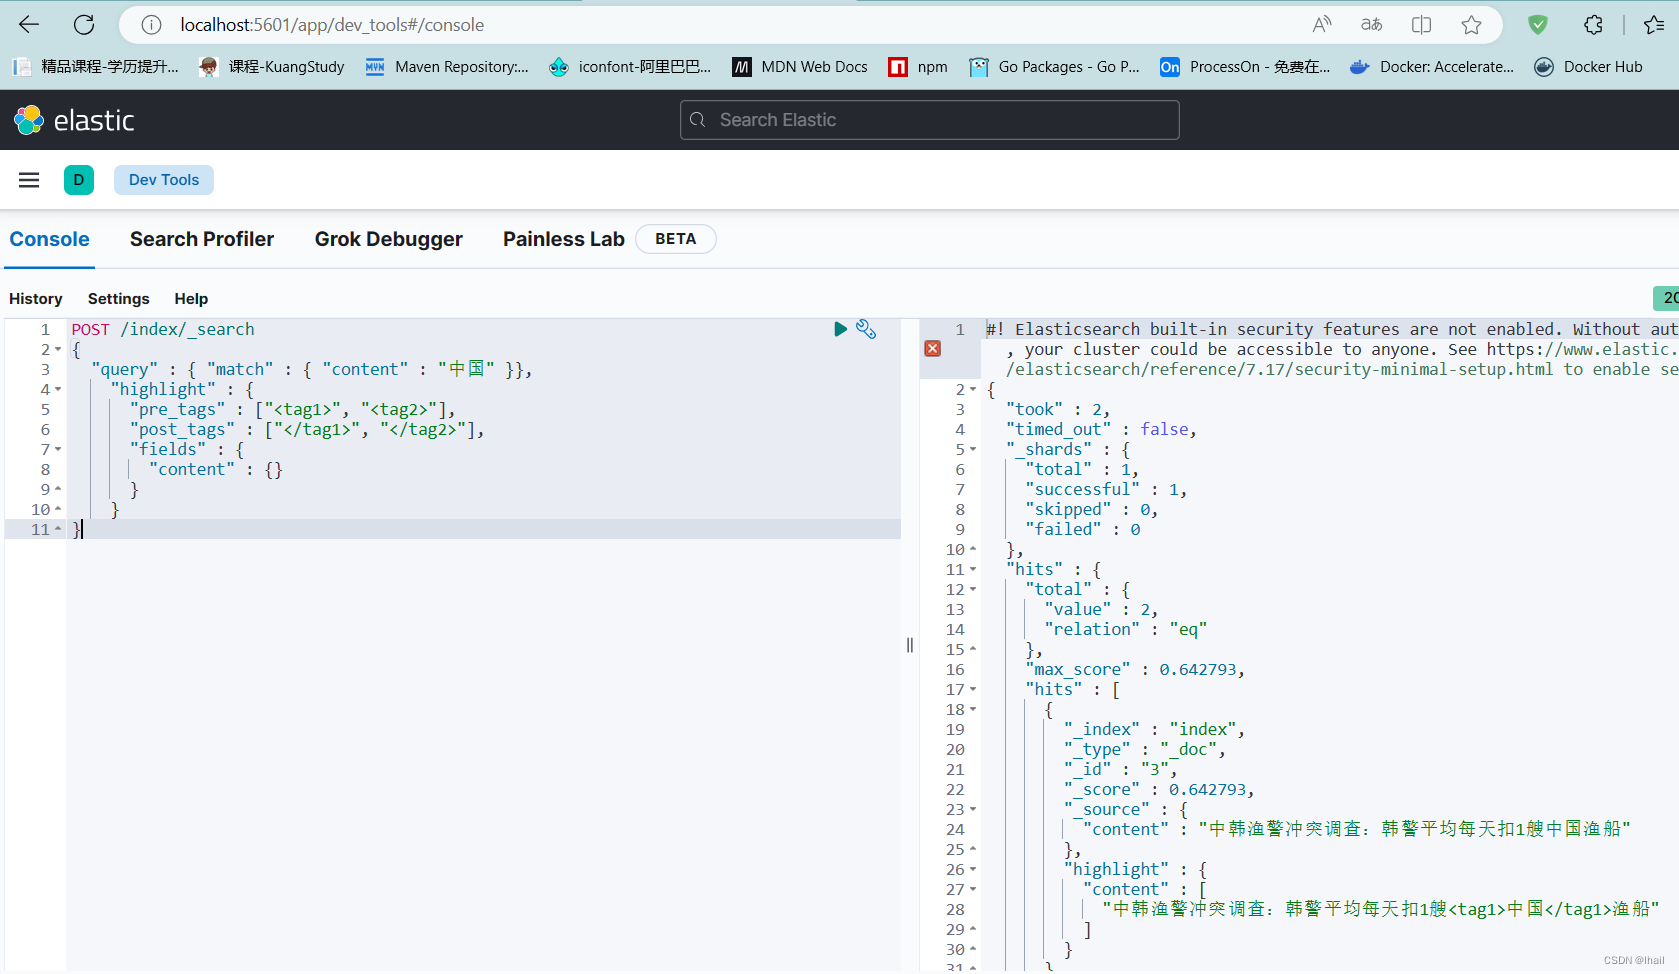Click the "successful" : 1 output line
This screenshot has width=1679, height=974.
[x=1106, y=489]
